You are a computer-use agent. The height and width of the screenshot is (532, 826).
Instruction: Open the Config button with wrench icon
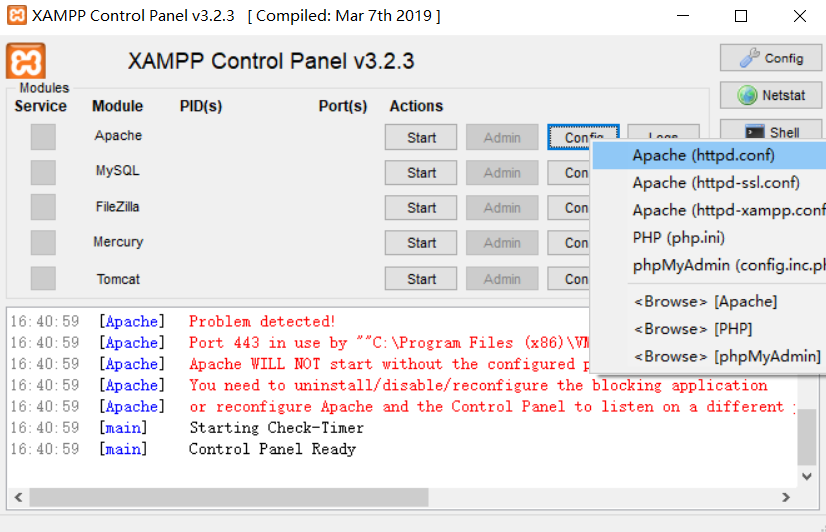[x=771, y=58]
